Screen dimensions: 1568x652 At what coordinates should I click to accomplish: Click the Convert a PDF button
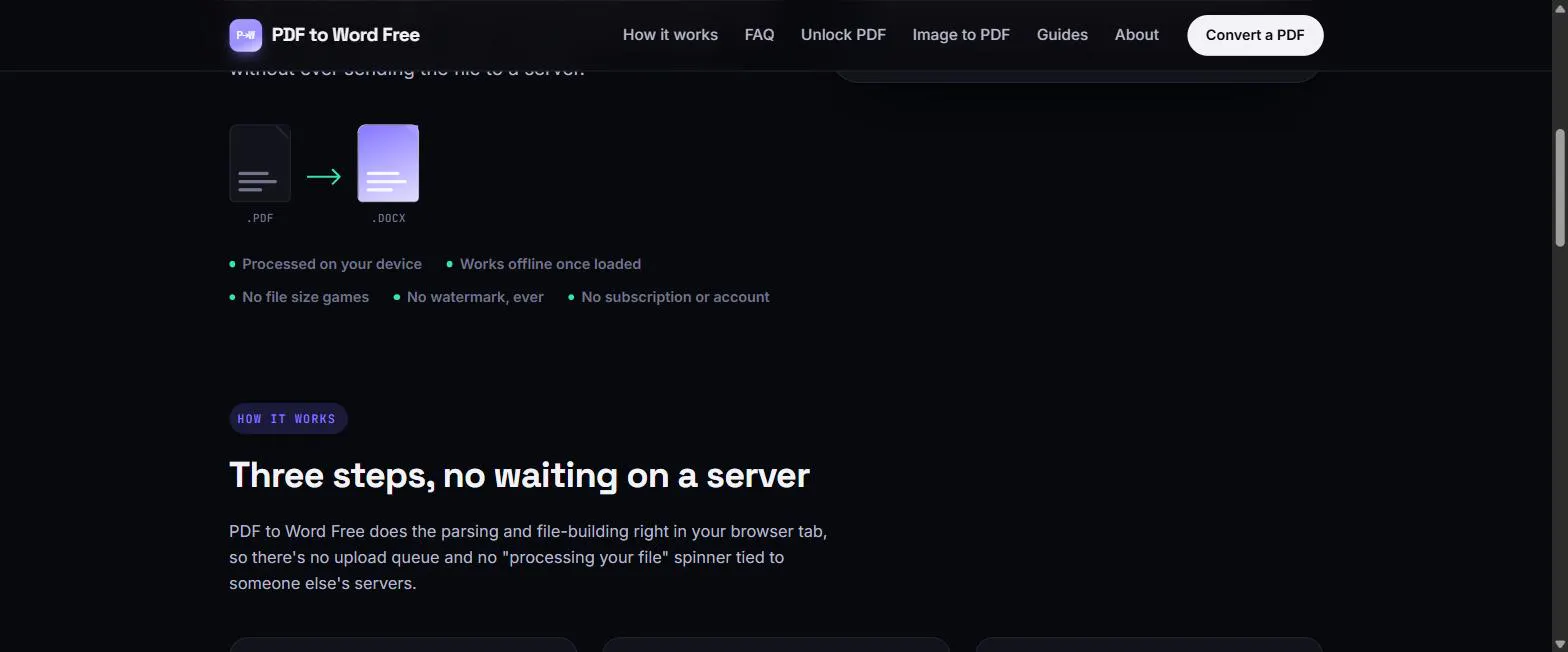click(1255, 35)
